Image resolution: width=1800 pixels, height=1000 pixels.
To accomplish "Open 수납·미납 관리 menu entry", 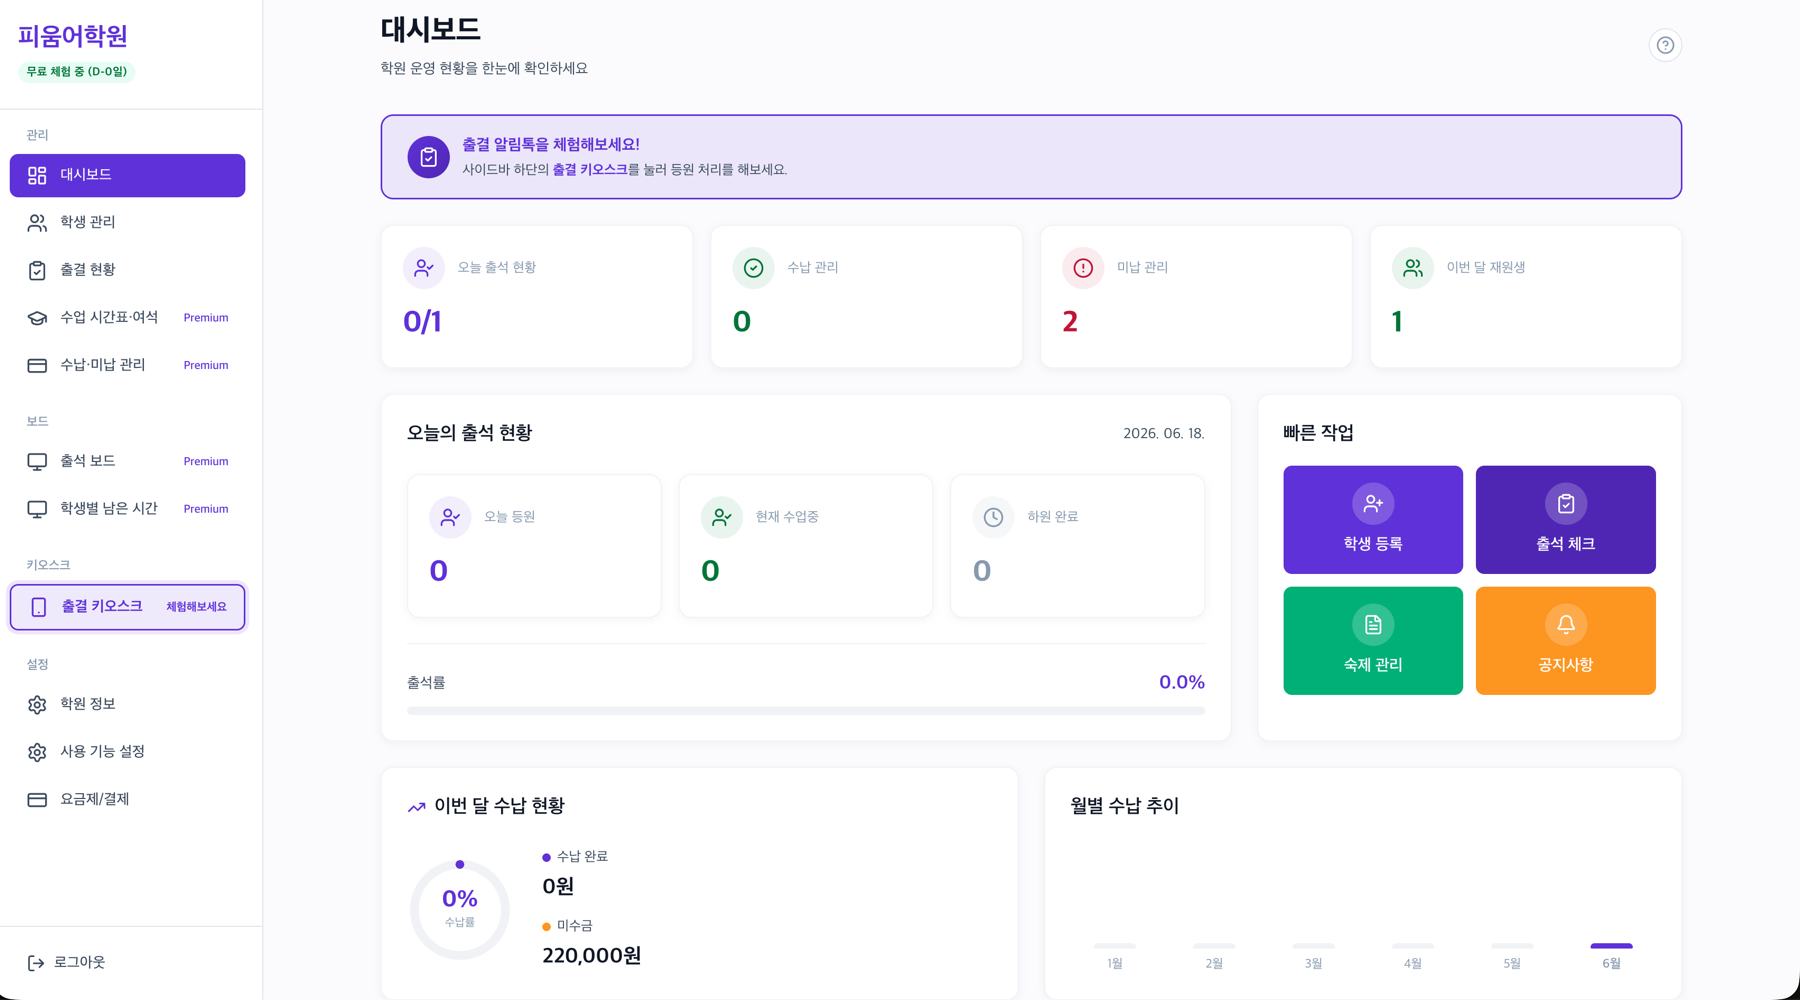I will tap(128, 365).
